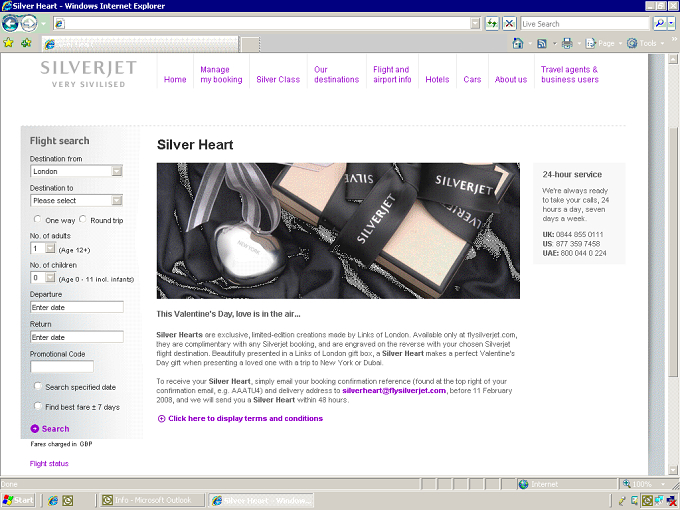Click the Outlook quick launch icon
Viewport: 680px width, 510px height.
tap(68, 500)
